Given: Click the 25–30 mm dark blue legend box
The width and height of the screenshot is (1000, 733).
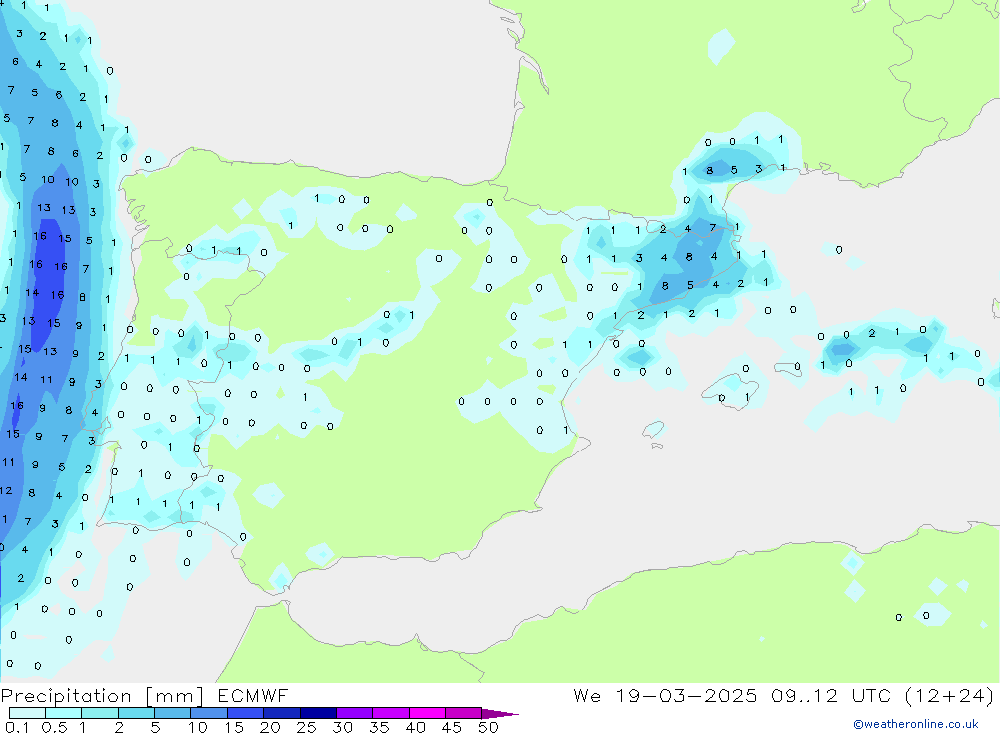Looking at the screenshot, I should (x=318, y=713).
